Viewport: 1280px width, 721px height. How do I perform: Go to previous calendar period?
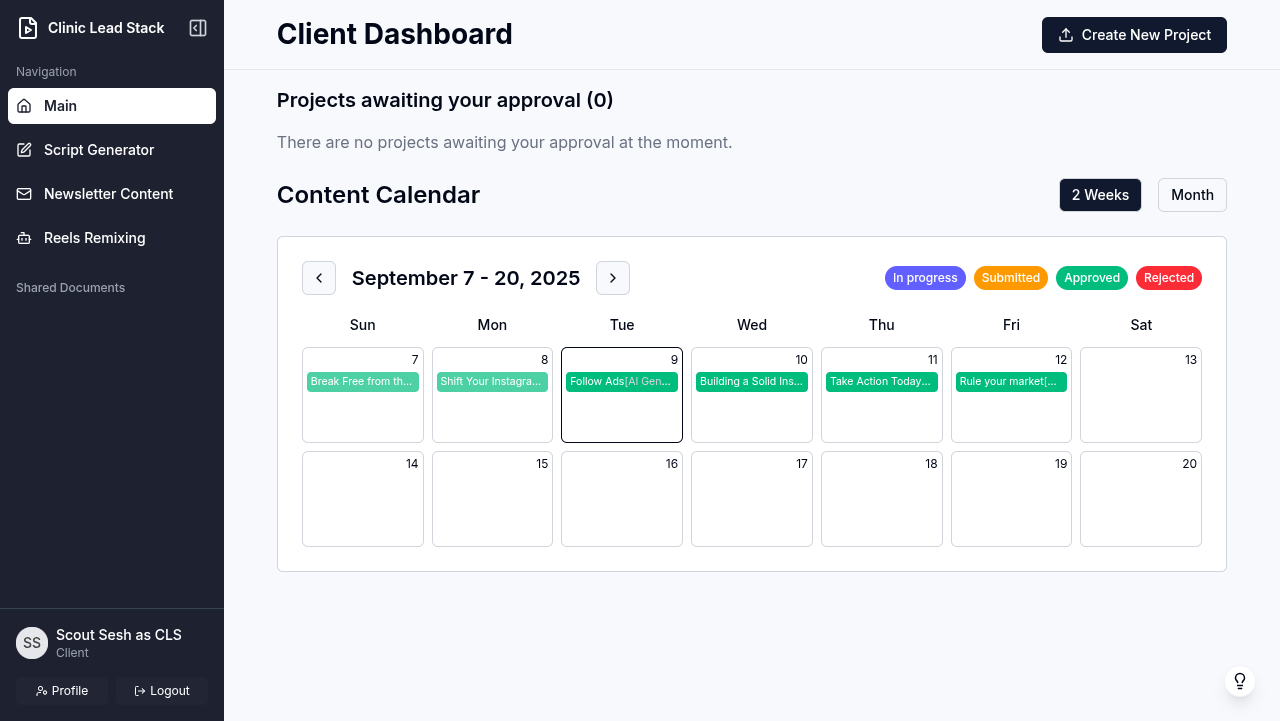coord(319,278)
